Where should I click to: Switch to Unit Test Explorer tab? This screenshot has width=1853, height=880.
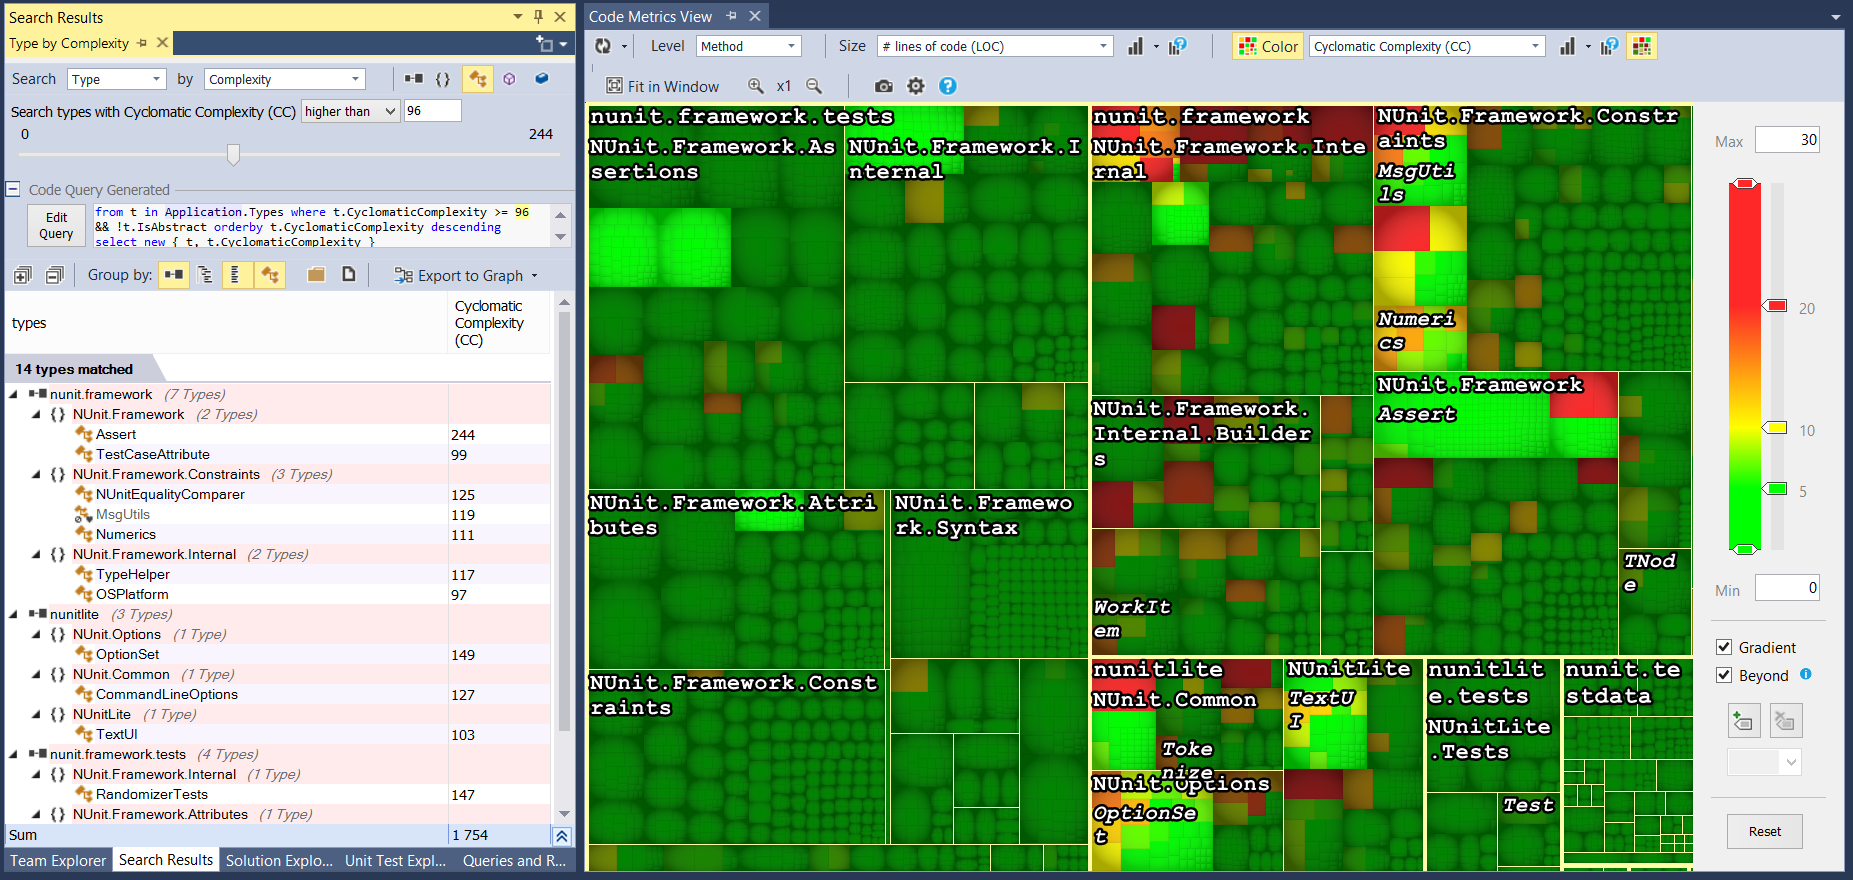point(396,860)
